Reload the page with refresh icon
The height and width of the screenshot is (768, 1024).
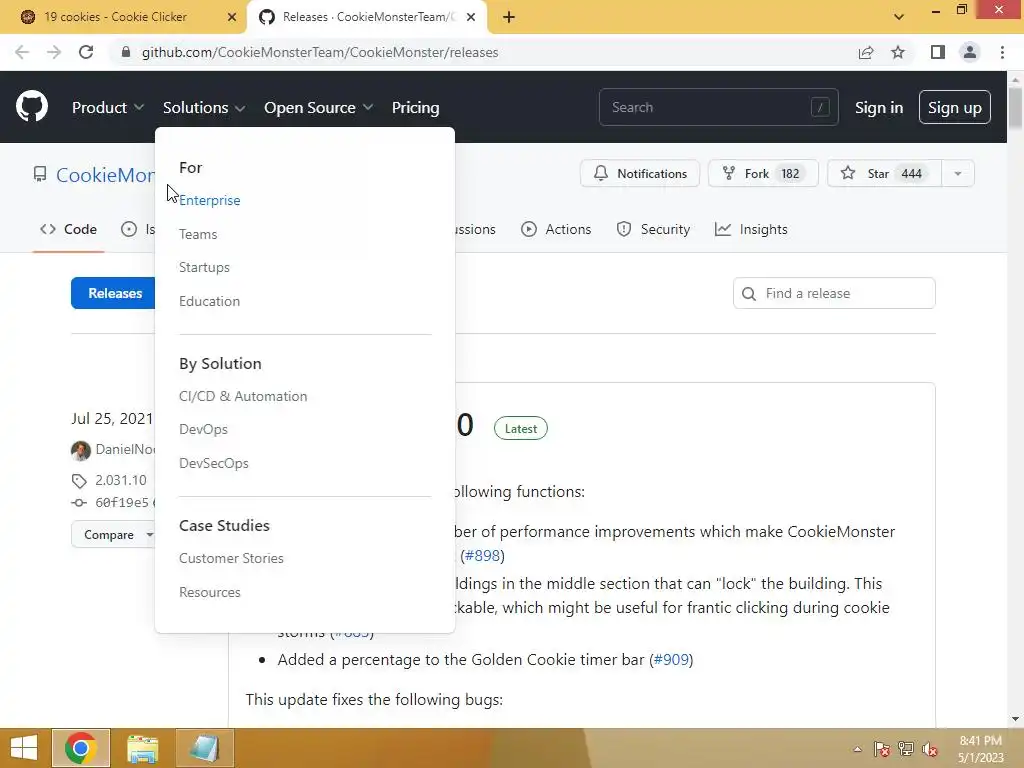(x=86, y=52)
